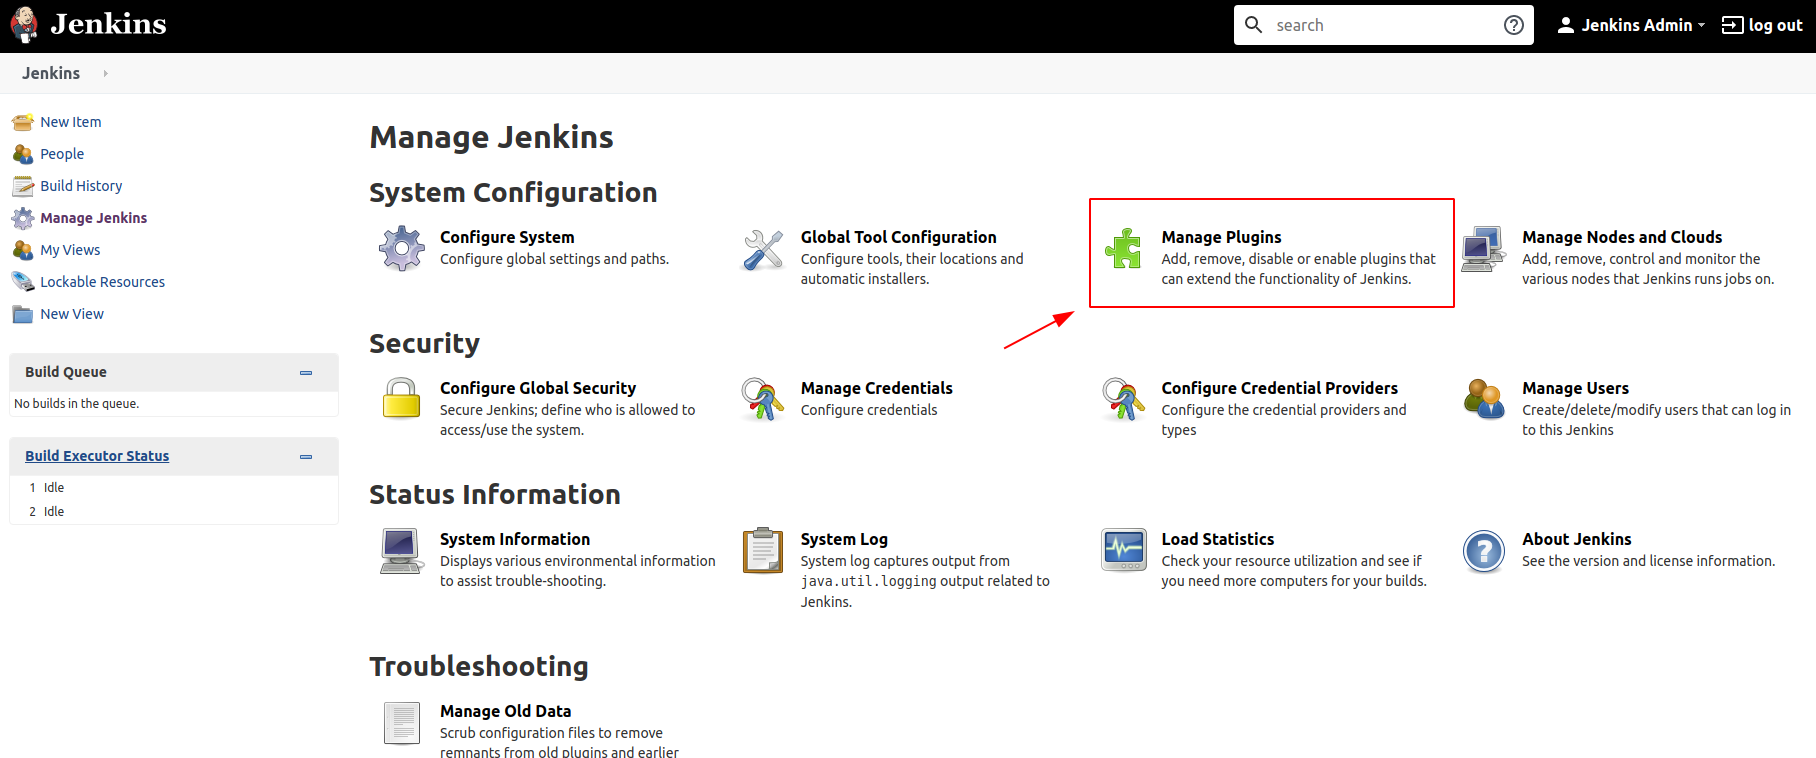Click the padlock icon for Configure Global Security
The image size is (1816, 758).
pyautogui.click(x=402, y=398)
